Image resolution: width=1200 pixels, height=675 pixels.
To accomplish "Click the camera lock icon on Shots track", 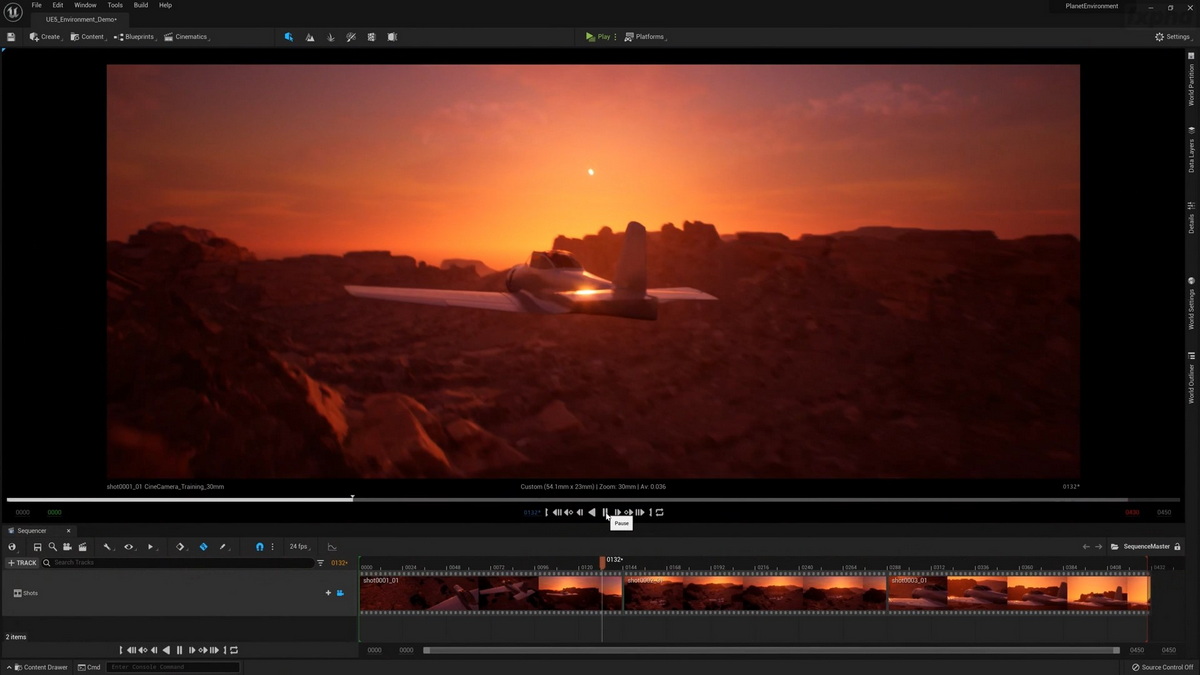I will pos(340,593).
